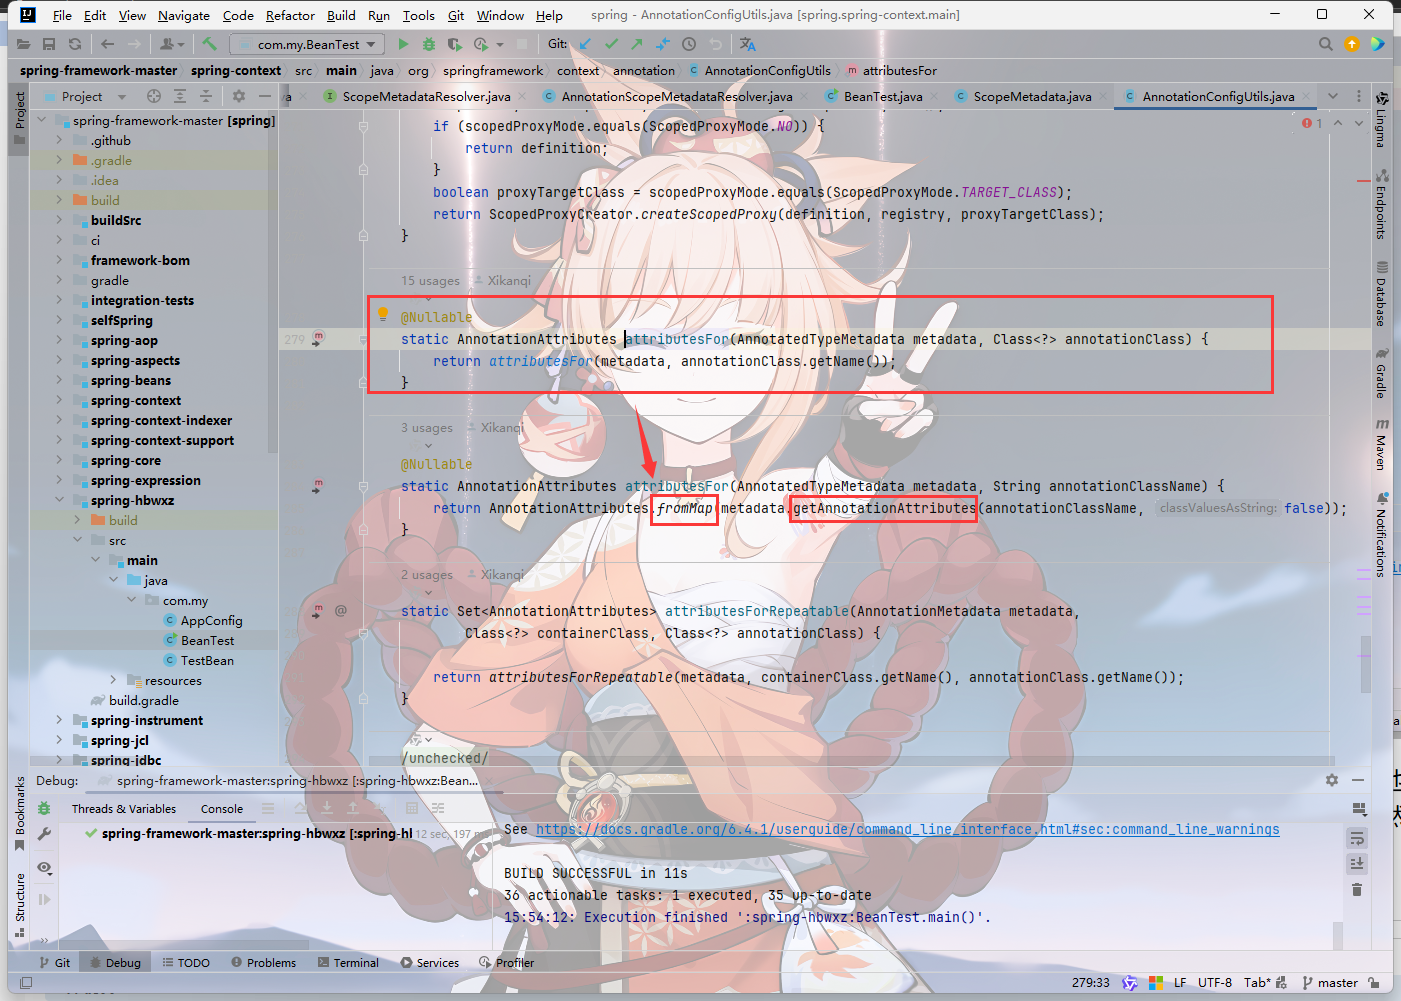This screenshot has height=1001, width=1401.
Task: Open the com.my.BeanTest run configuration dropdown
Action: click(x=308, y=44)
